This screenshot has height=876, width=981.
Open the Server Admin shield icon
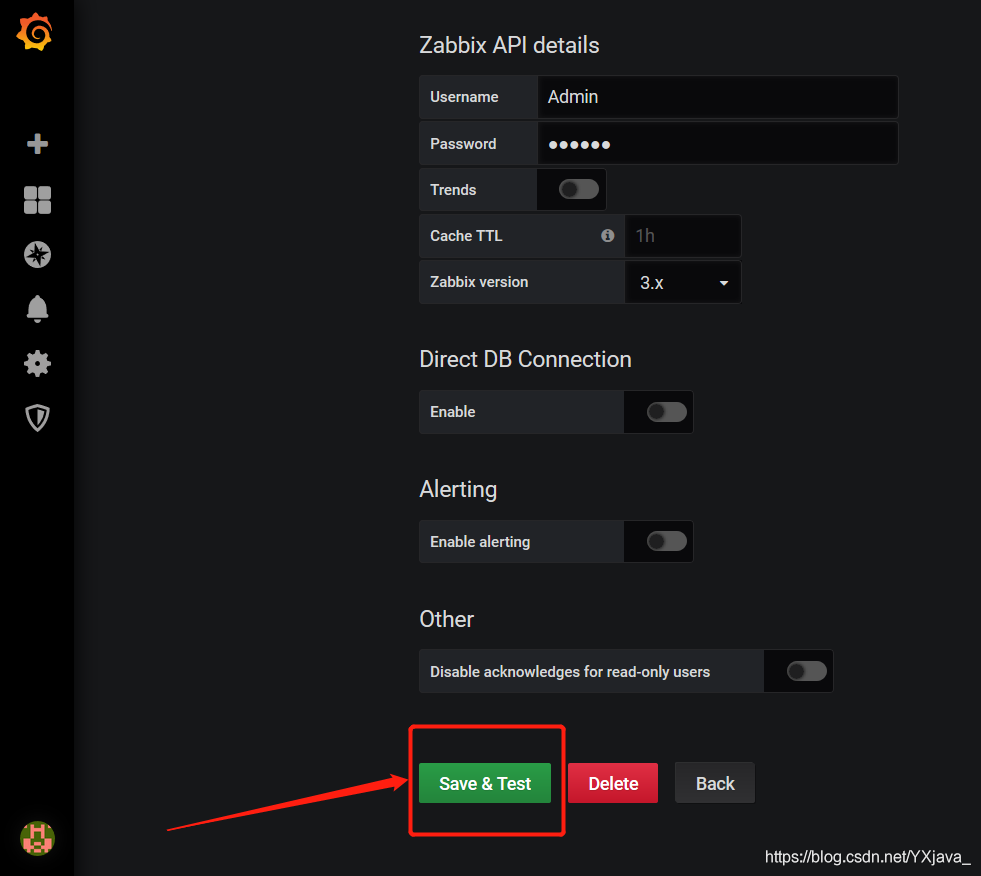(x=38, y=418)
